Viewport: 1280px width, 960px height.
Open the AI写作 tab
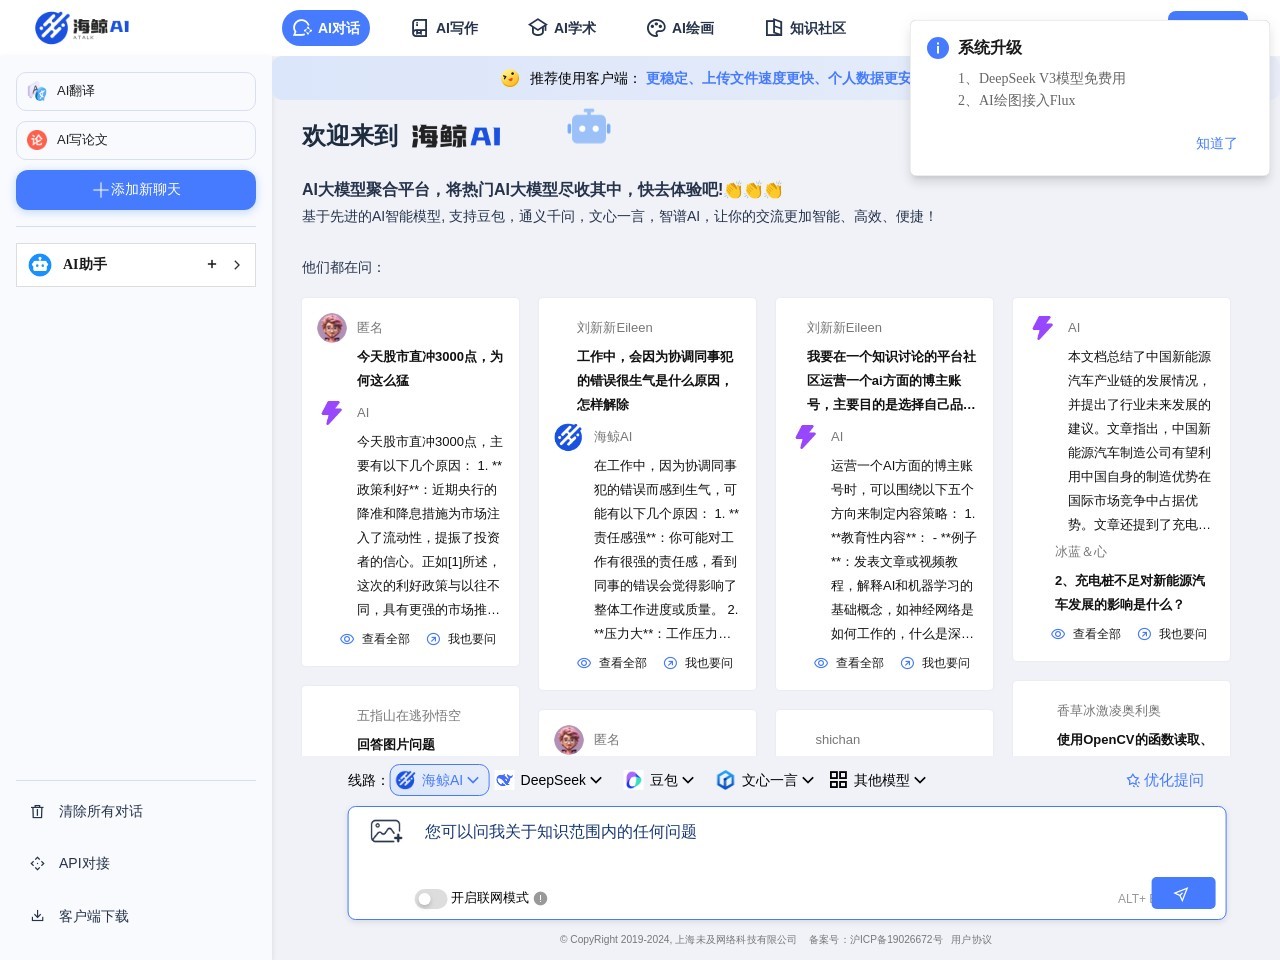444,28
